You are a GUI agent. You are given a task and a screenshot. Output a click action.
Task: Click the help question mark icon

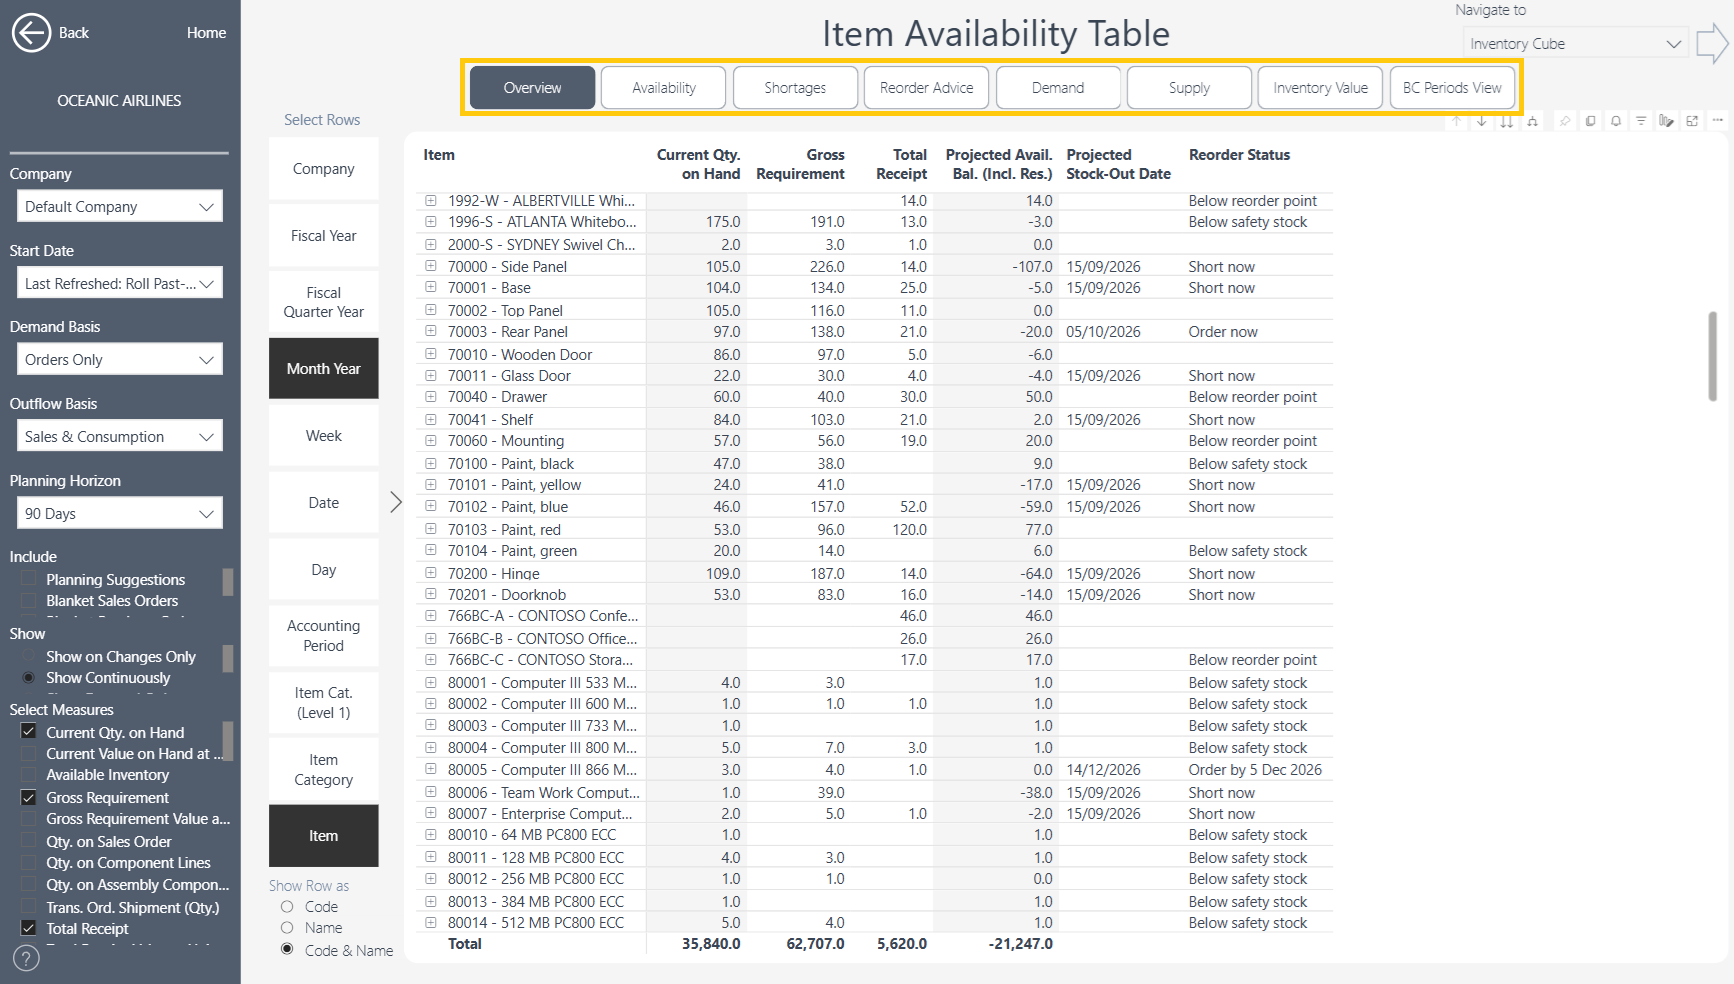(x=26, y=958)
